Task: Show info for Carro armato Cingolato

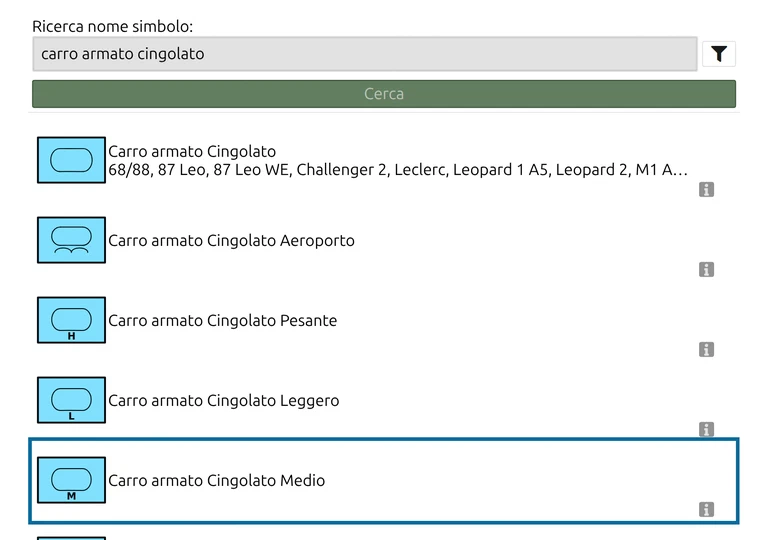Action: (x=706, y=189)
